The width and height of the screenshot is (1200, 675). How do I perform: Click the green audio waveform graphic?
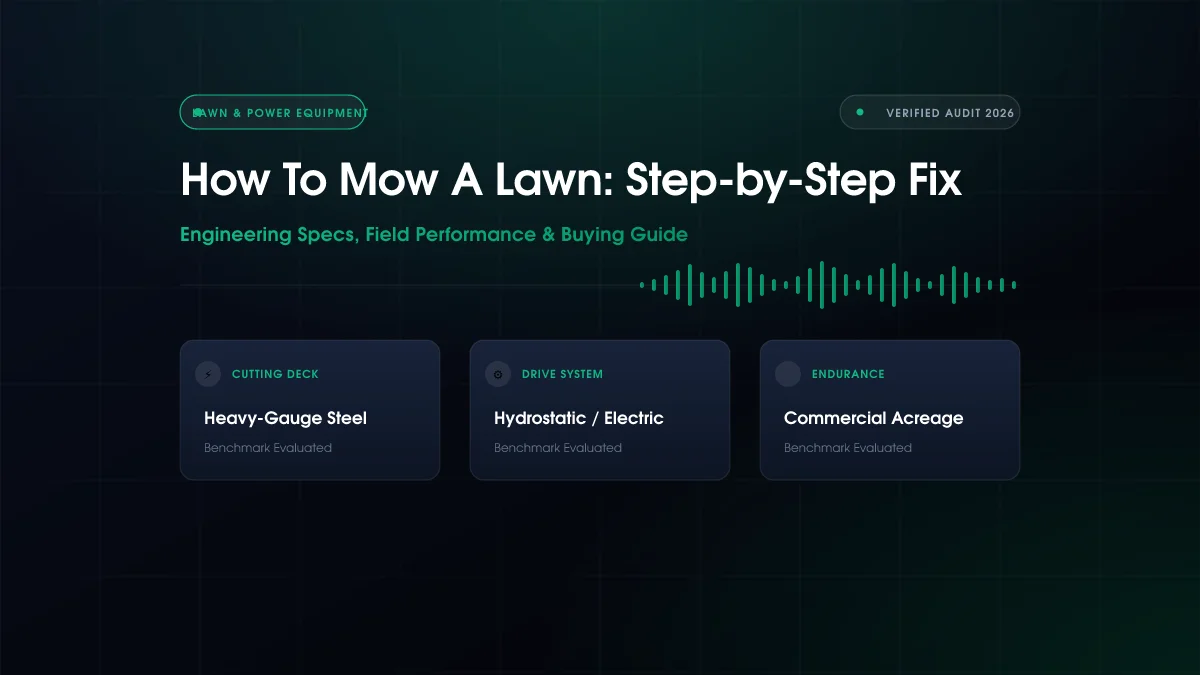(x=828, y=285)
